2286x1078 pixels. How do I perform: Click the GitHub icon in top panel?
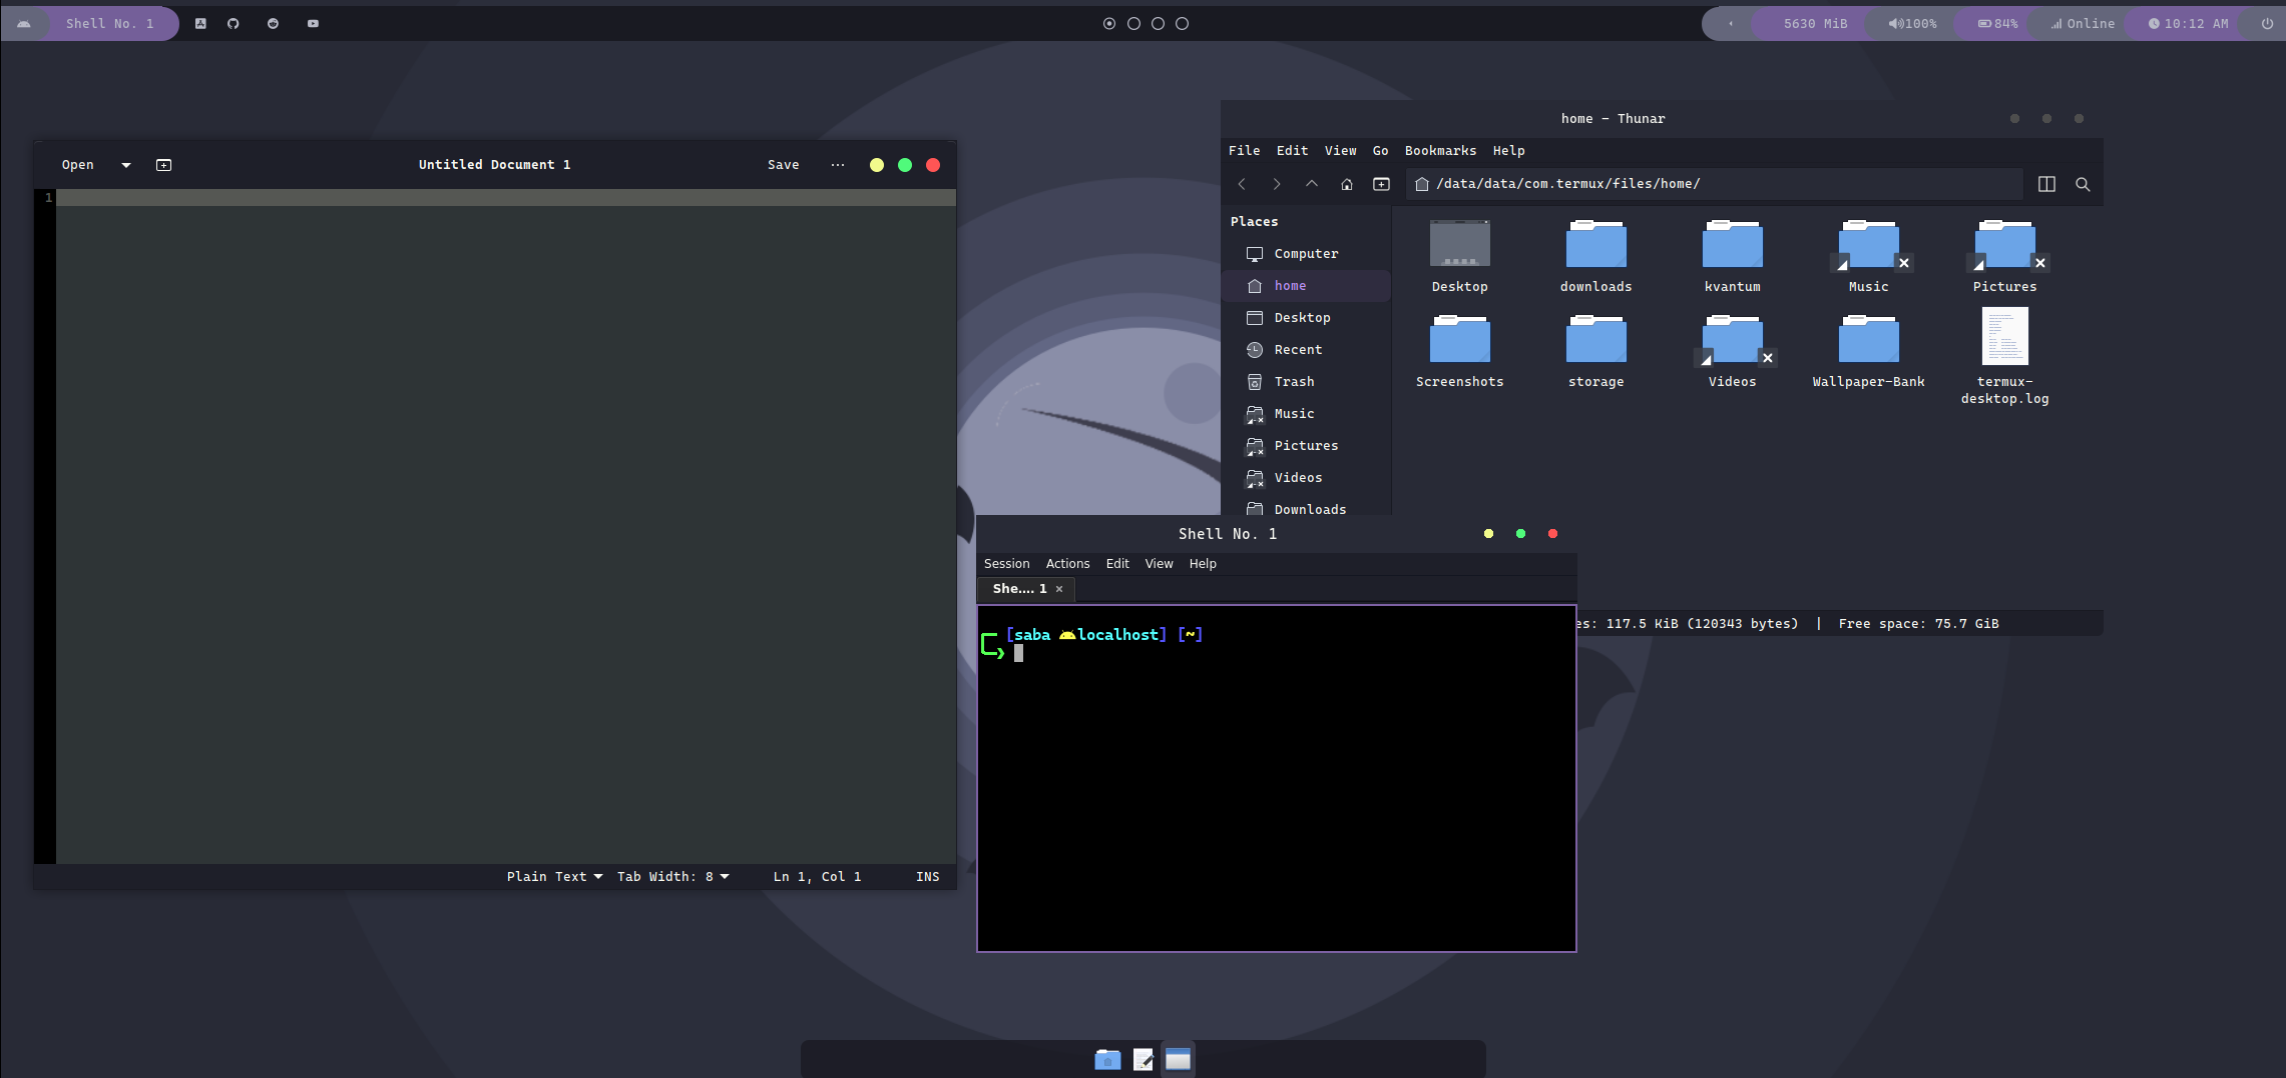(x=233, y=23)
